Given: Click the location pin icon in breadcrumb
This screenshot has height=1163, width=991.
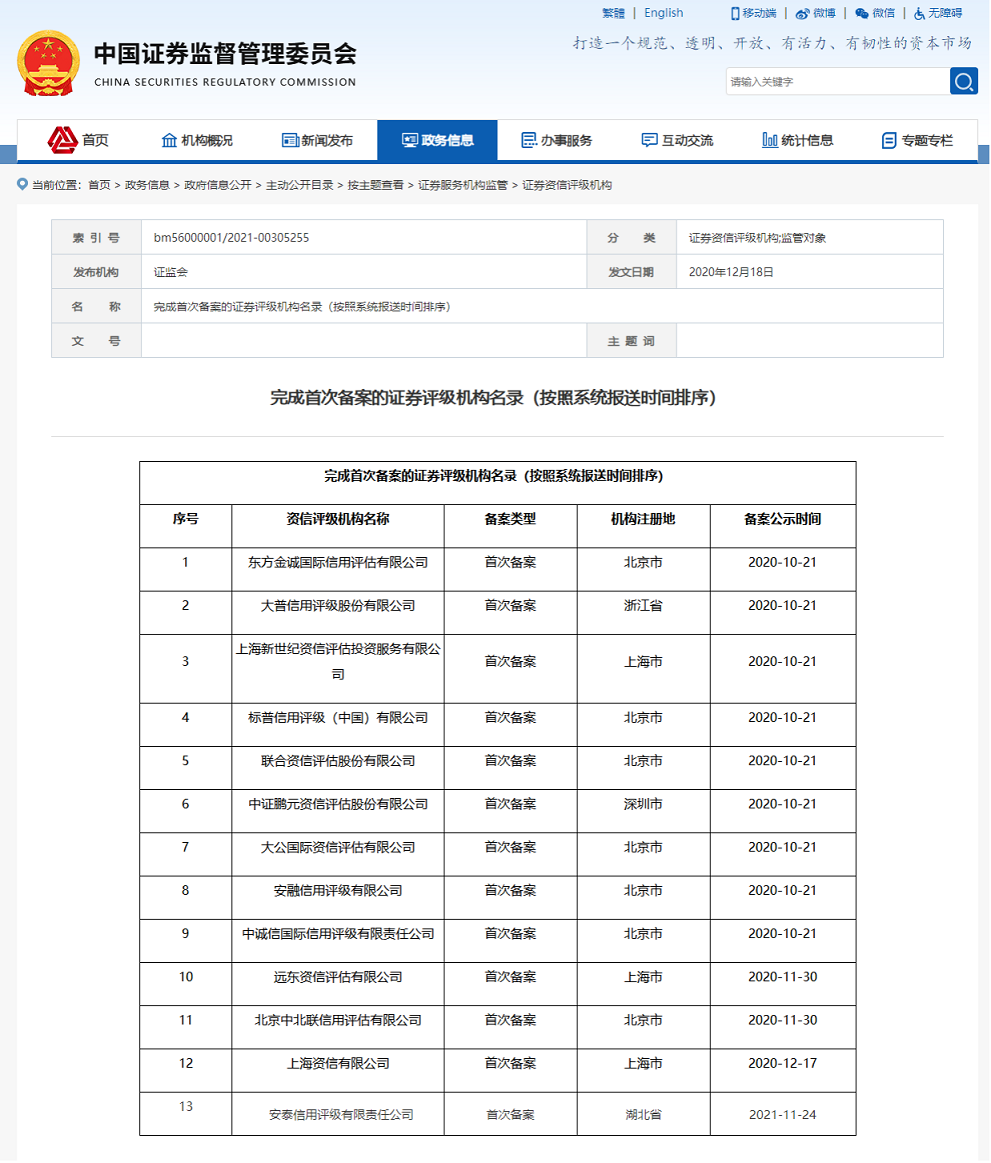Looking at the screenshot, I should 22,184.
